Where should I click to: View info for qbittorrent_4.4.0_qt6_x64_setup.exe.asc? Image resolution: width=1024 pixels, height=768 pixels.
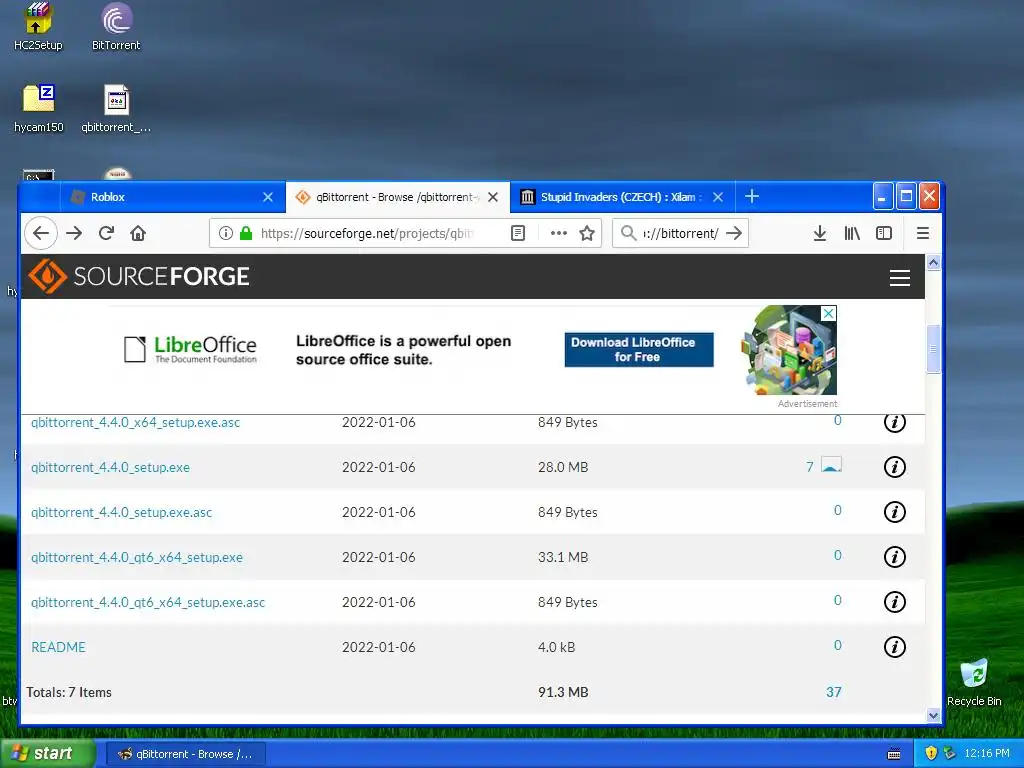point(895,602)
